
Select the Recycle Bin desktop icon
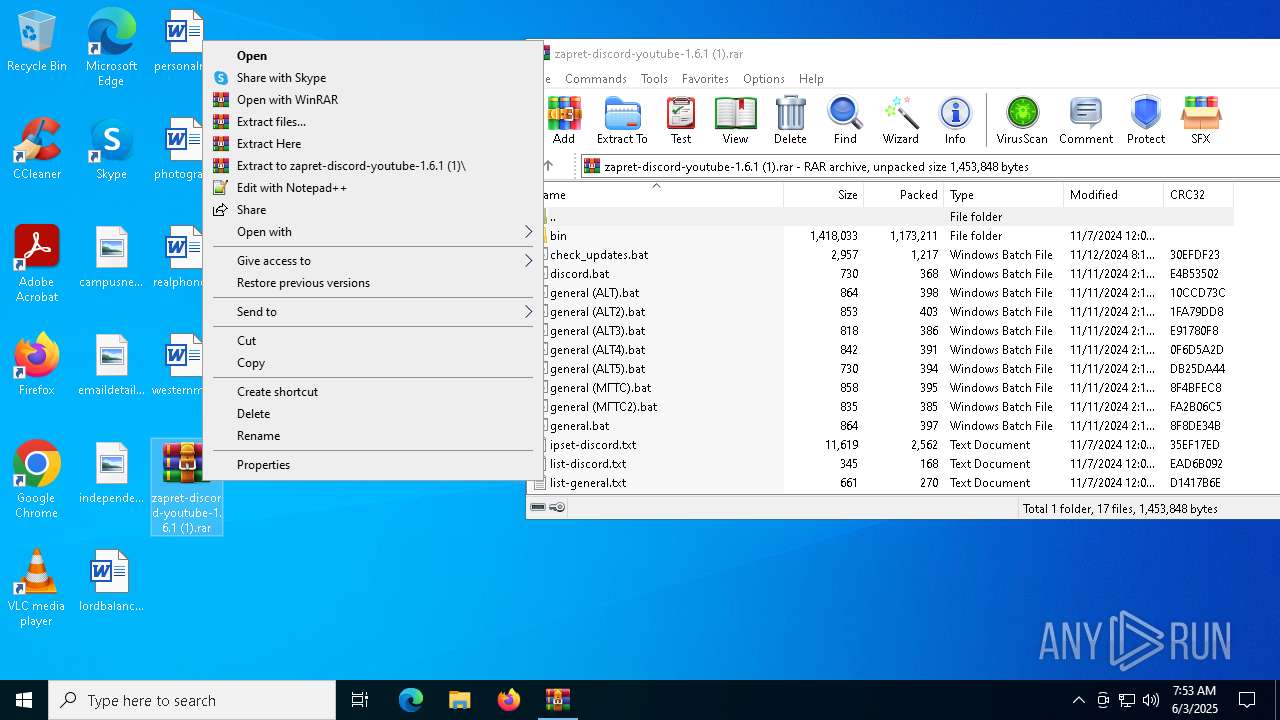coord(37,41)
